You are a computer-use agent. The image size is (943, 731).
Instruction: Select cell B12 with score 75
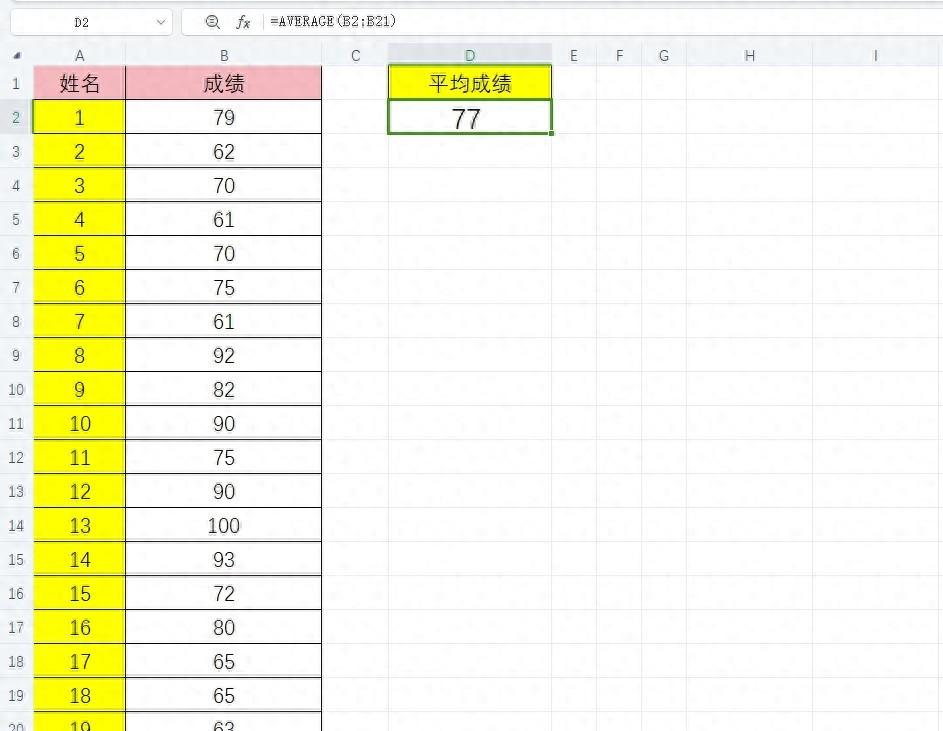tap(224, 457)
